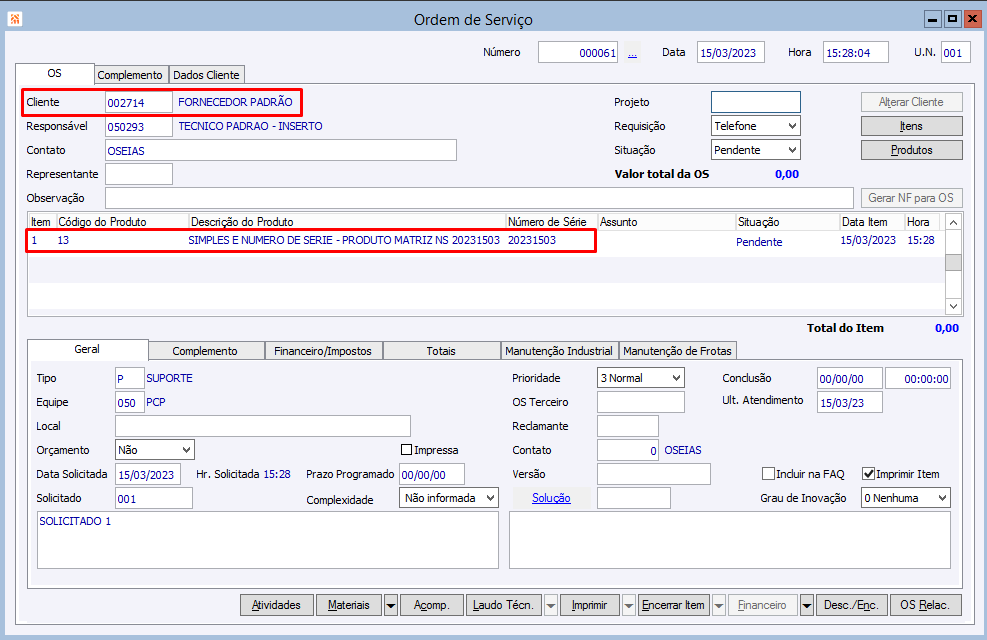Open the lower Complemento tab beside Geral
This screenshot has height=640, width=987.
pyautogui.click(x=205, y=351)
